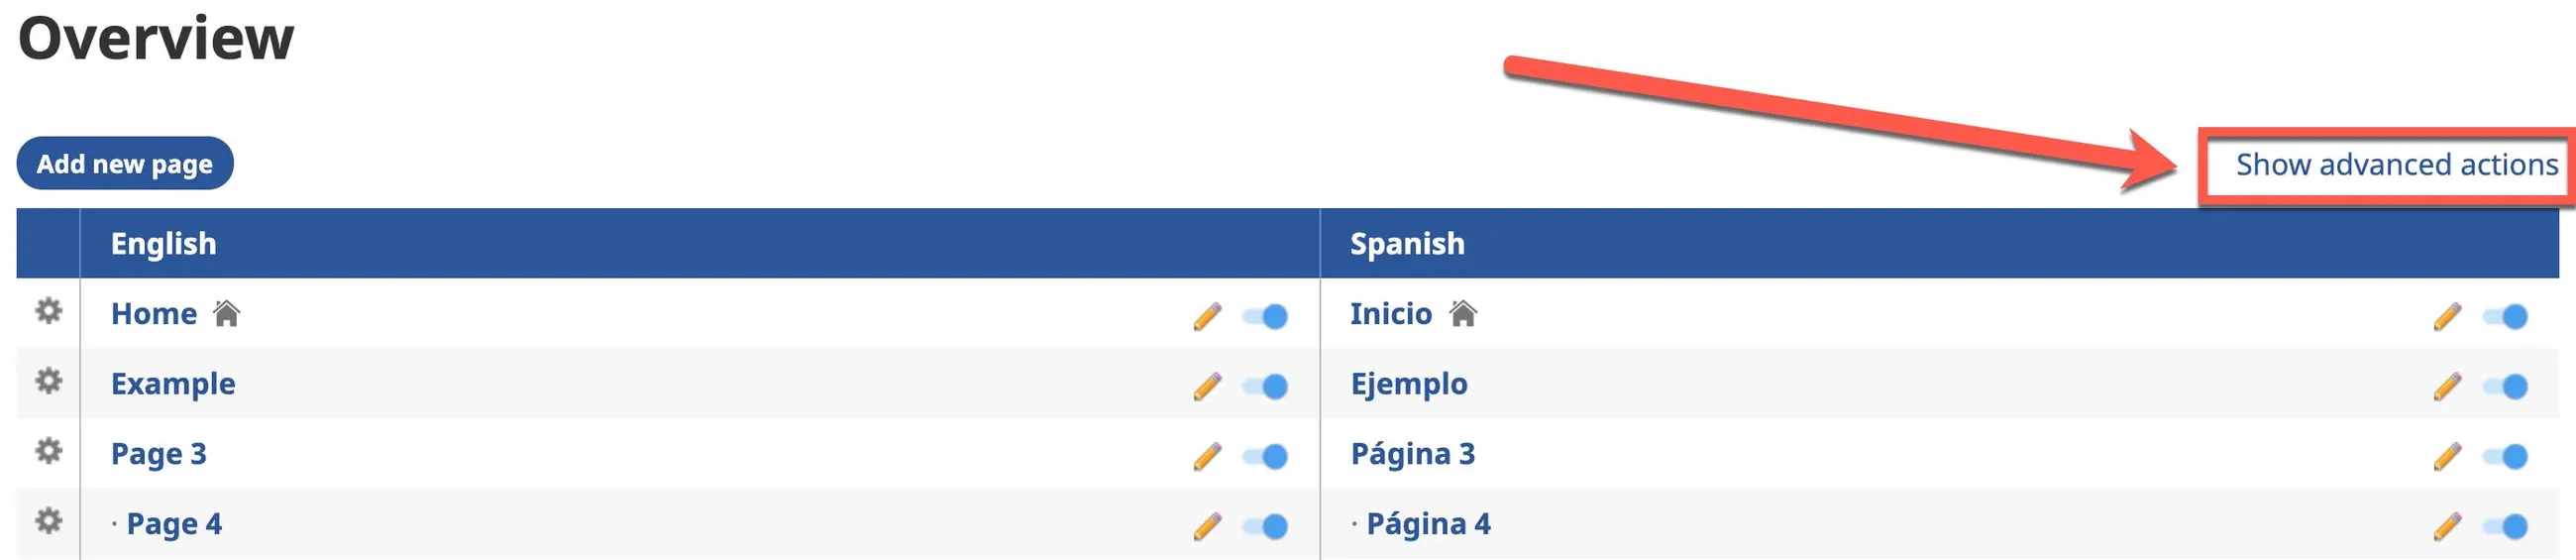Open the gear menu for Example row
This screenshot has height=560, width=2576.
point(48,381)
